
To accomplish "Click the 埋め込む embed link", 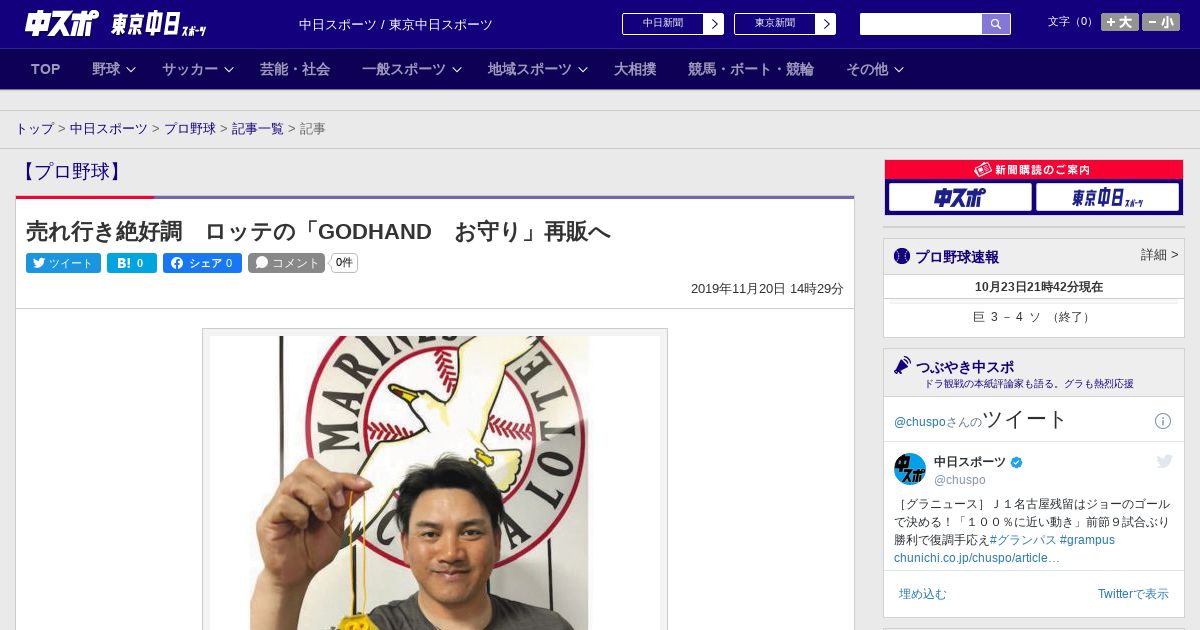I will pos(922,594).
